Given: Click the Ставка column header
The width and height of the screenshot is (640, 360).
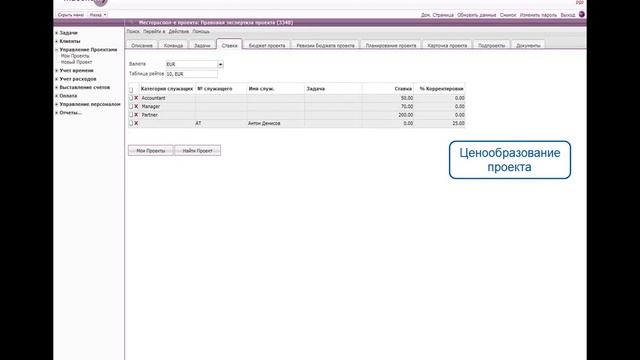Looking at the screenshot, I should pyautogui.click(x=388, y=89).
